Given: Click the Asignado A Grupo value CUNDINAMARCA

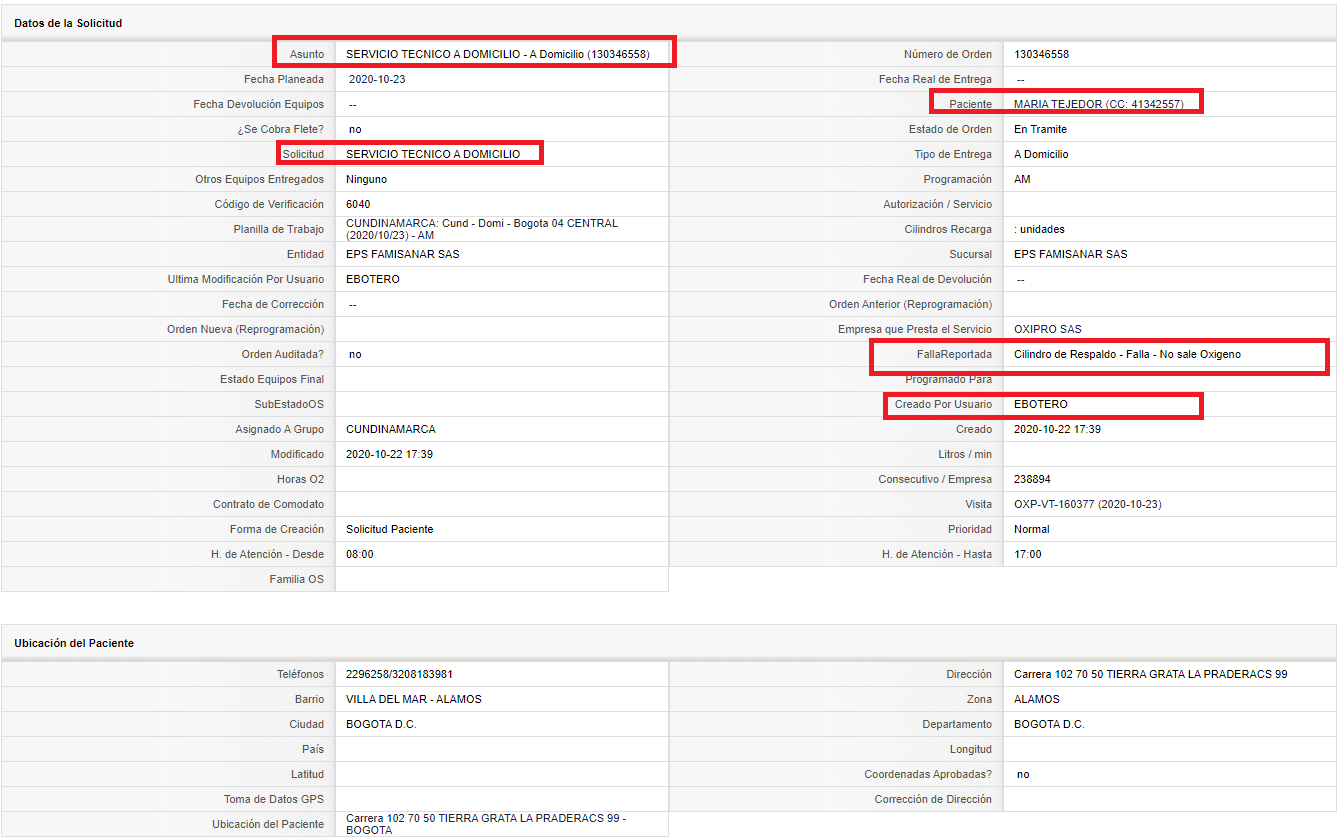Looking at the screenshot, I should click(391, 429).
